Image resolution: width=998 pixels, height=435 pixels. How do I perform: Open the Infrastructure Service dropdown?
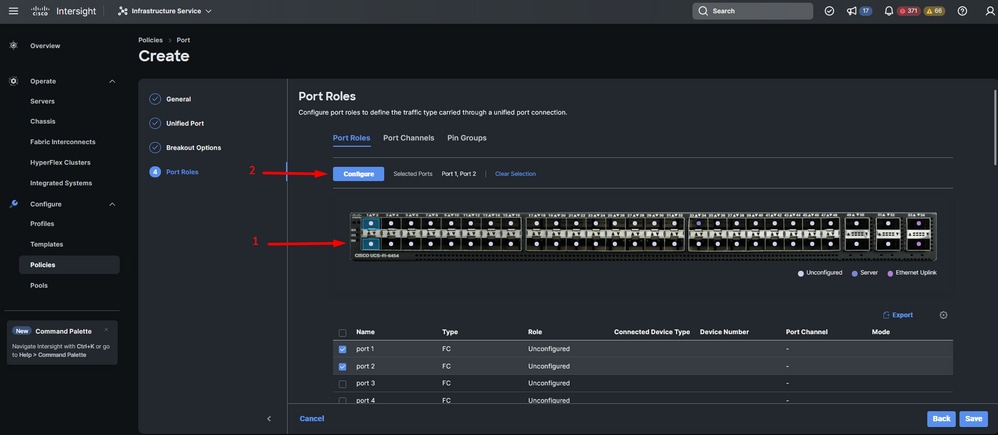pos(165,11)
